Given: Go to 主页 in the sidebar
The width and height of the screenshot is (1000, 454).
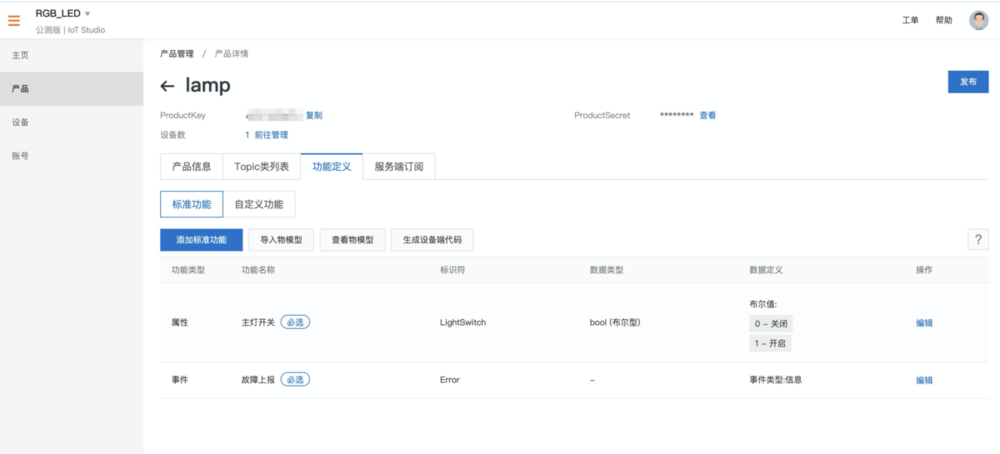Looking at the screenshot, I should [71, 55].
